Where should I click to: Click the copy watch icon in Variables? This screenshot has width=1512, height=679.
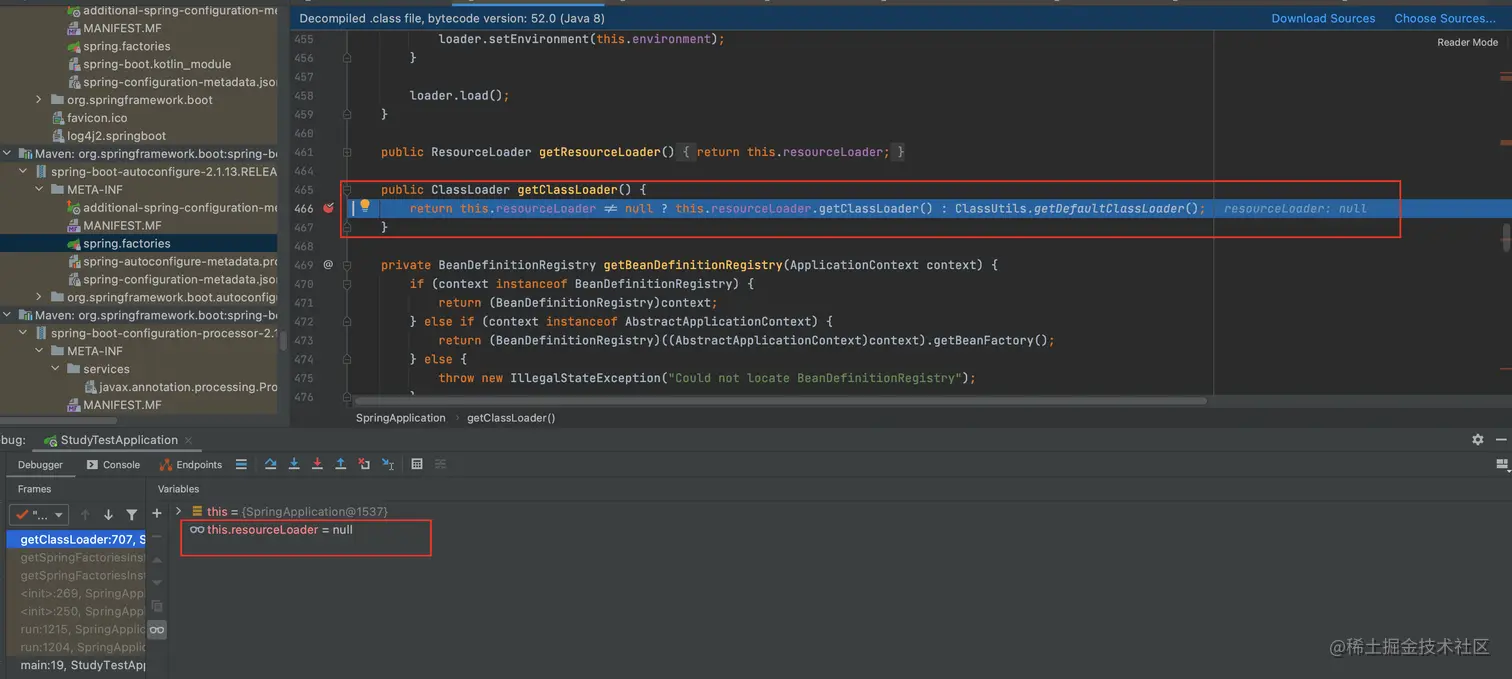click(157, 606)
